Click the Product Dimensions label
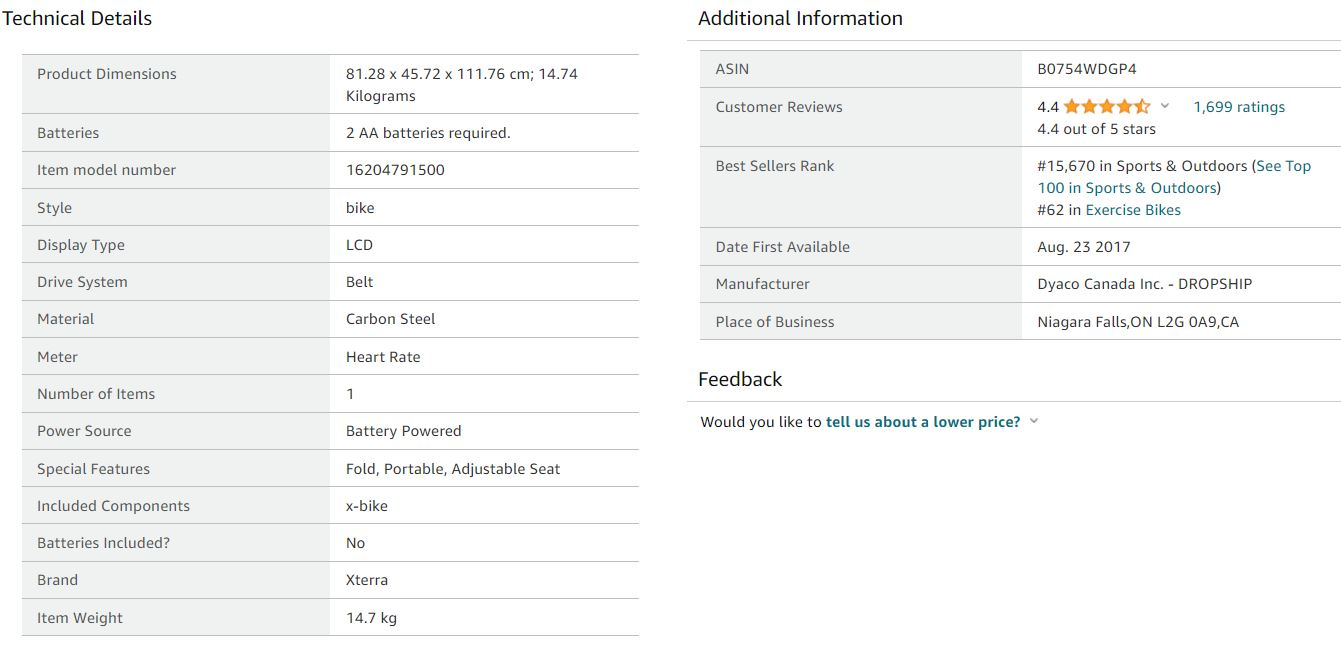1341x659 pixels. coord(107,74)
